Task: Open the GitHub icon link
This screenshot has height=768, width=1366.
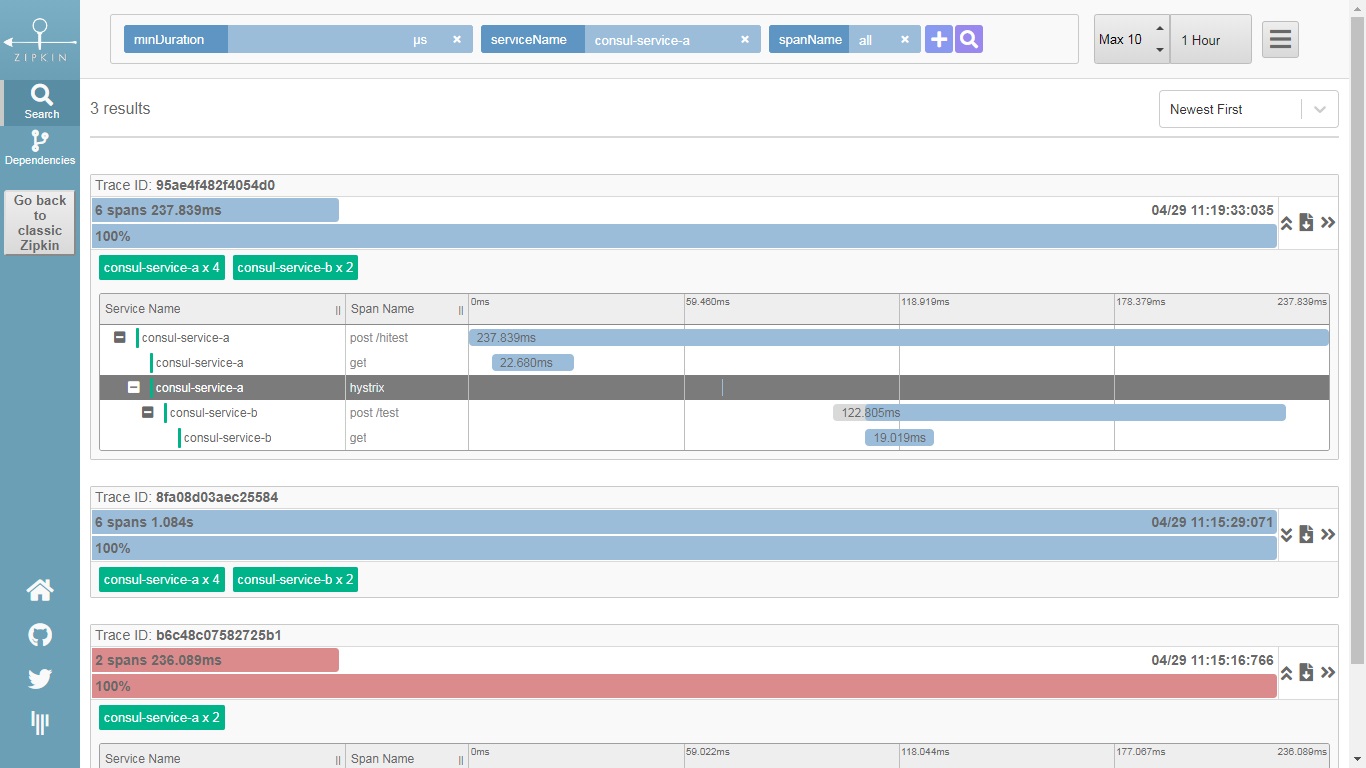Action: point(40,635)
